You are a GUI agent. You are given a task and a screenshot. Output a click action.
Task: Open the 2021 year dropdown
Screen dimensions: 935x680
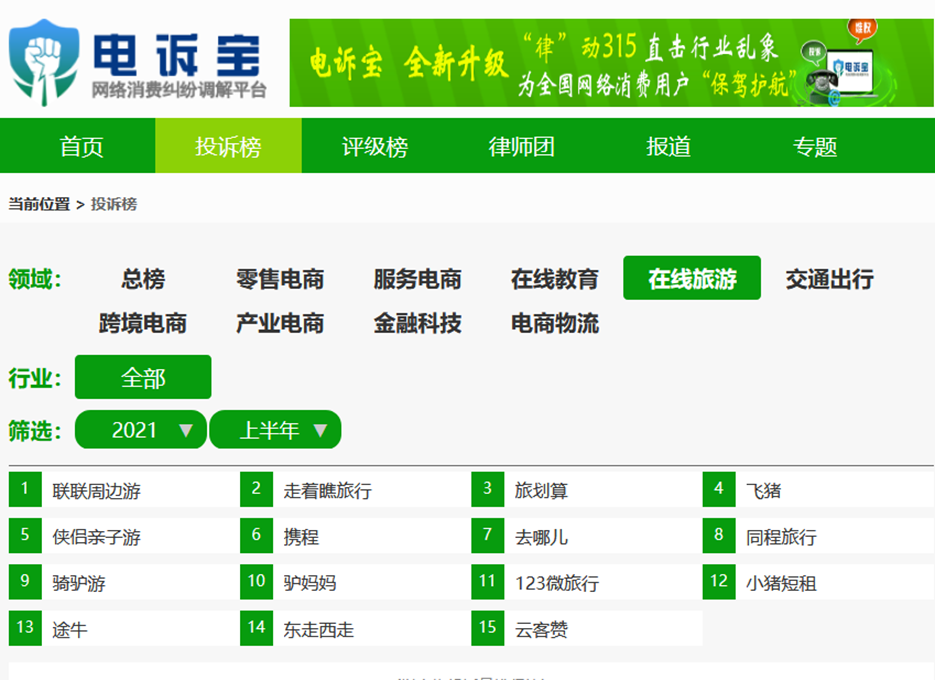pos(141,429)
